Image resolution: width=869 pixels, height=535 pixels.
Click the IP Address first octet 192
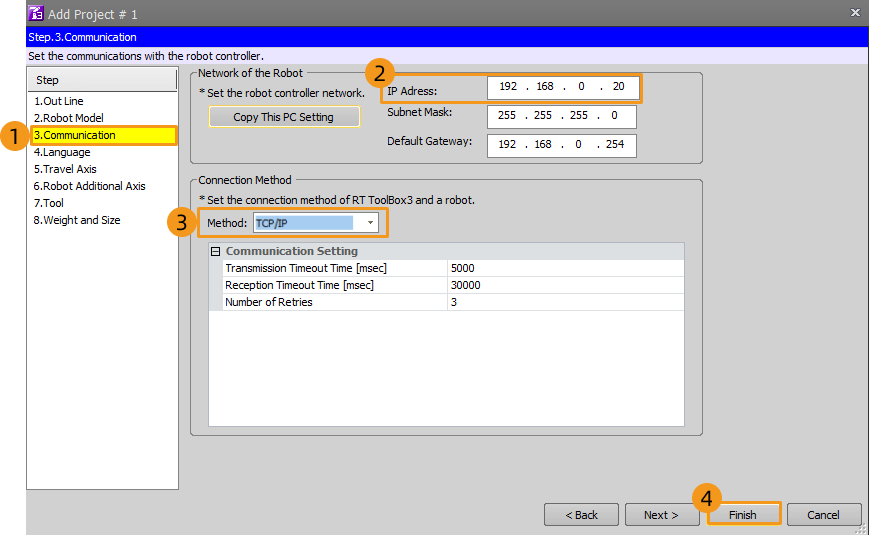pos(508,86)
